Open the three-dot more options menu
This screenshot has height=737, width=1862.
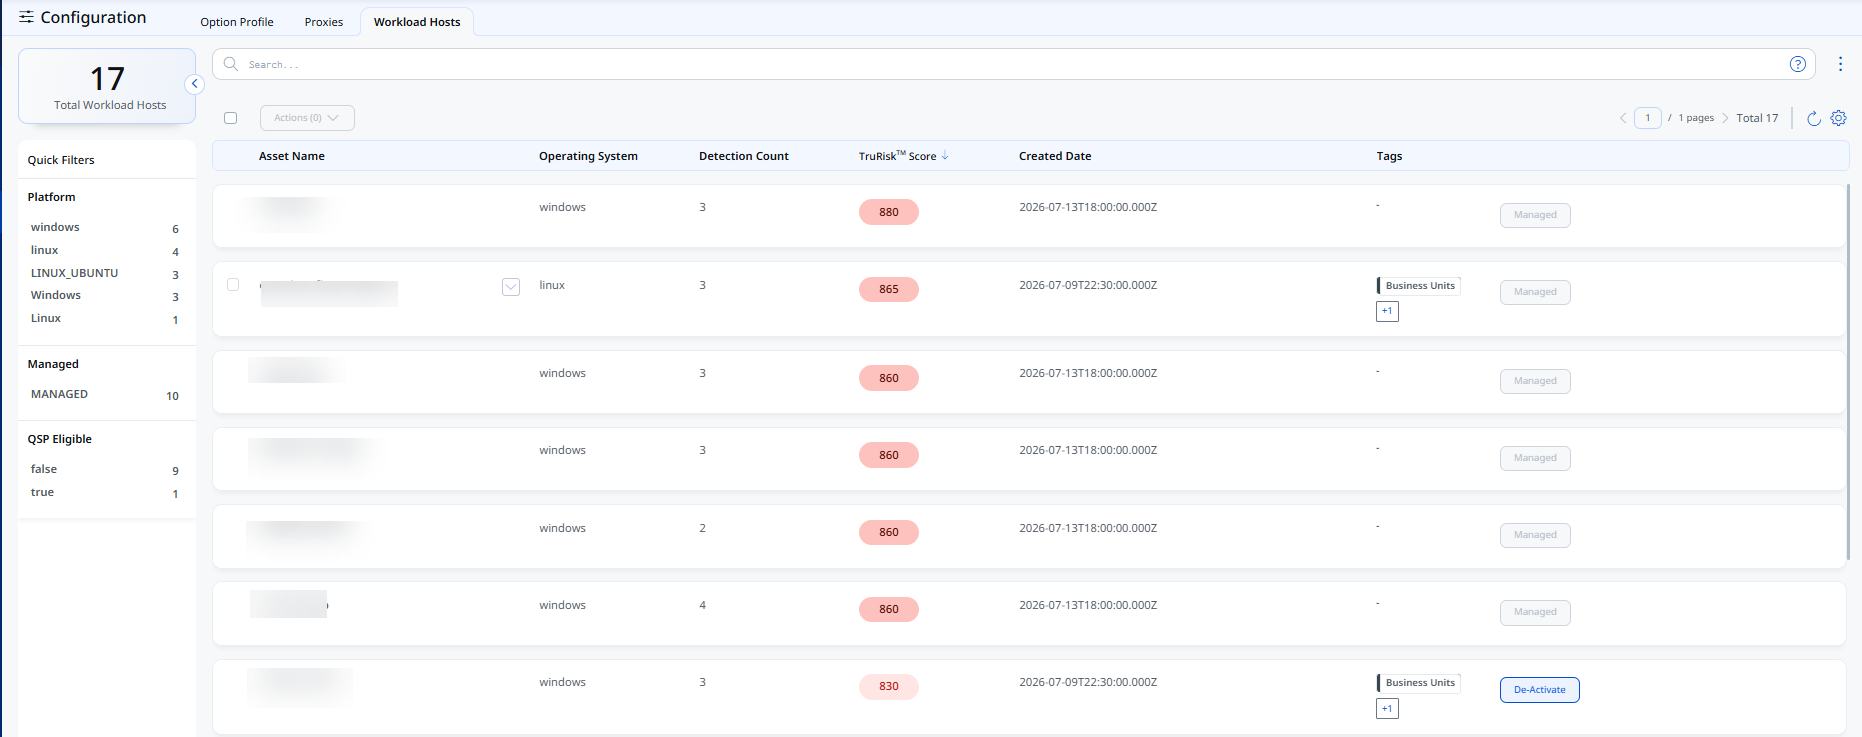(1840, 64)
